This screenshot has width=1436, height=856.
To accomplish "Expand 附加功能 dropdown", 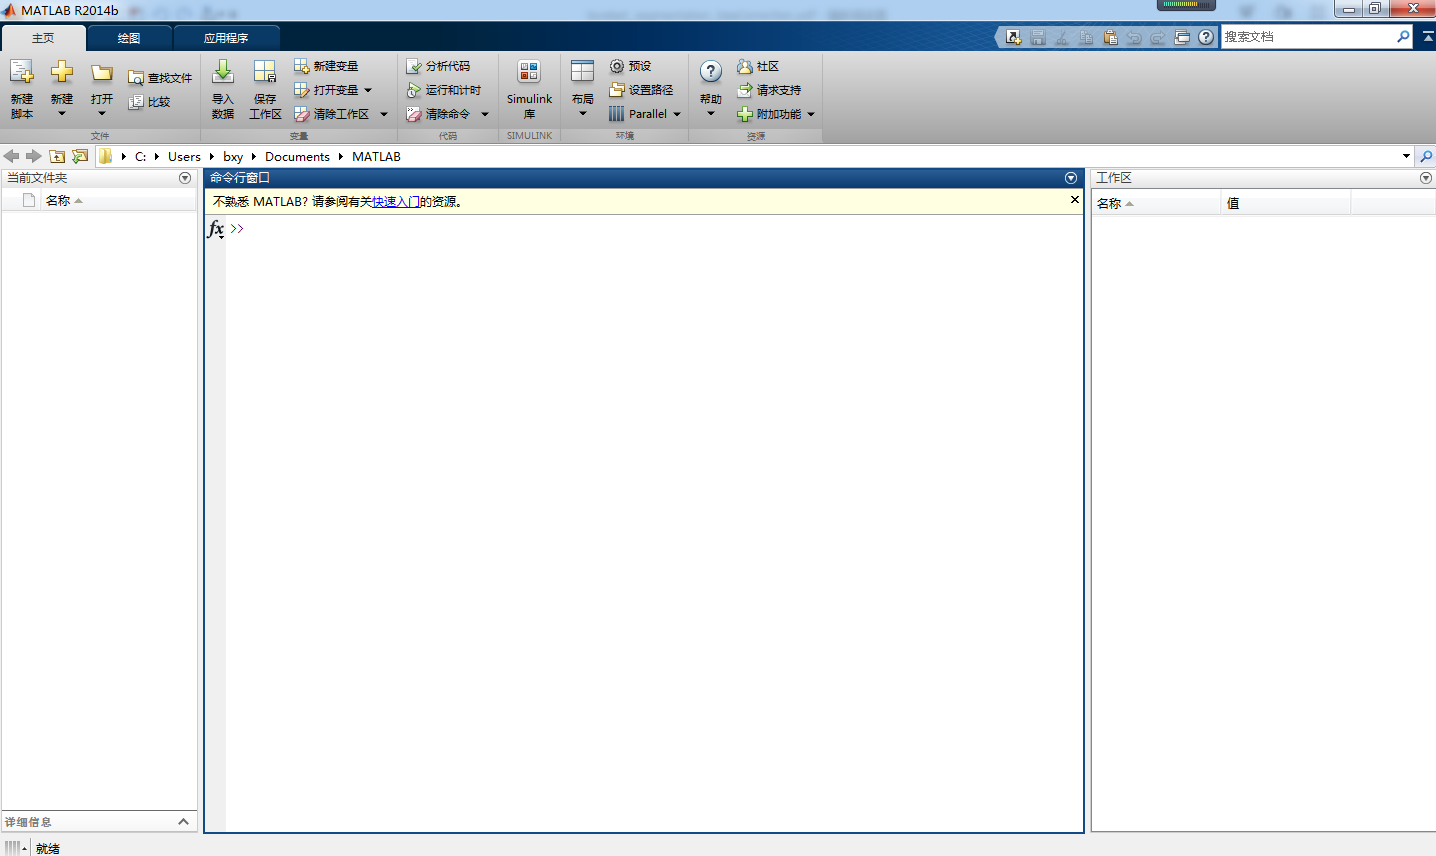I will [811, 114].
